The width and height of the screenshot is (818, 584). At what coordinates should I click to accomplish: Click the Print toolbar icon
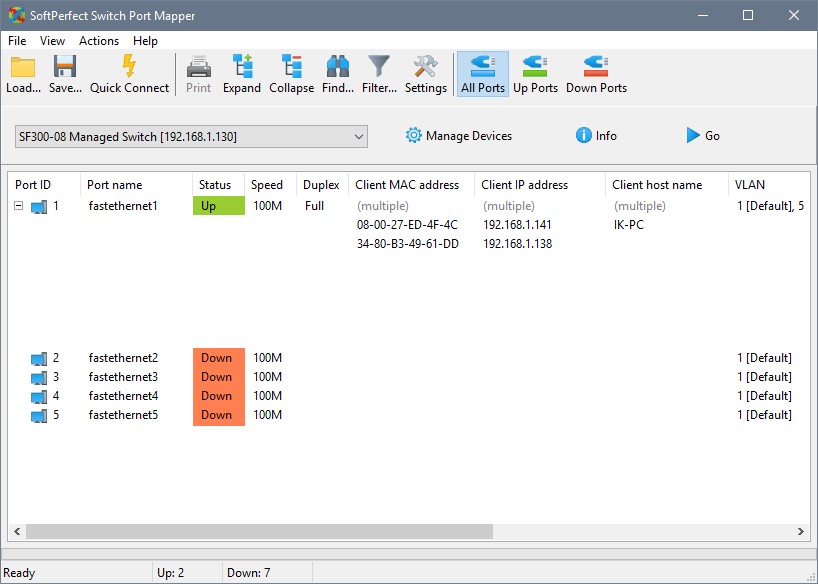point(199,67)
